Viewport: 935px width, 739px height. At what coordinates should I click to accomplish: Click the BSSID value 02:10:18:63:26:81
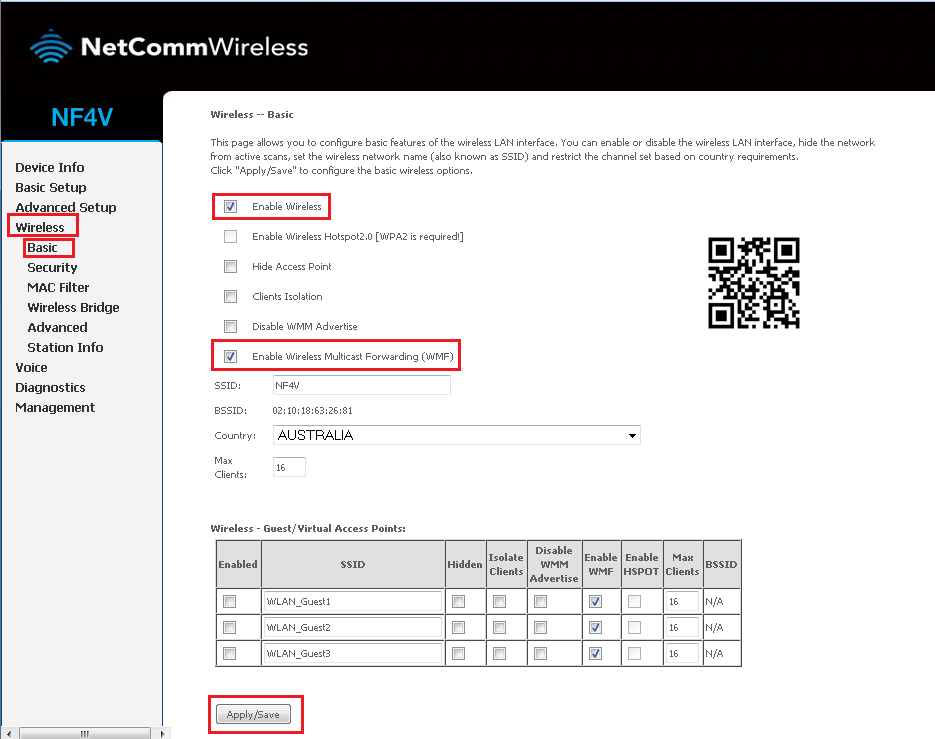point(312,410)
